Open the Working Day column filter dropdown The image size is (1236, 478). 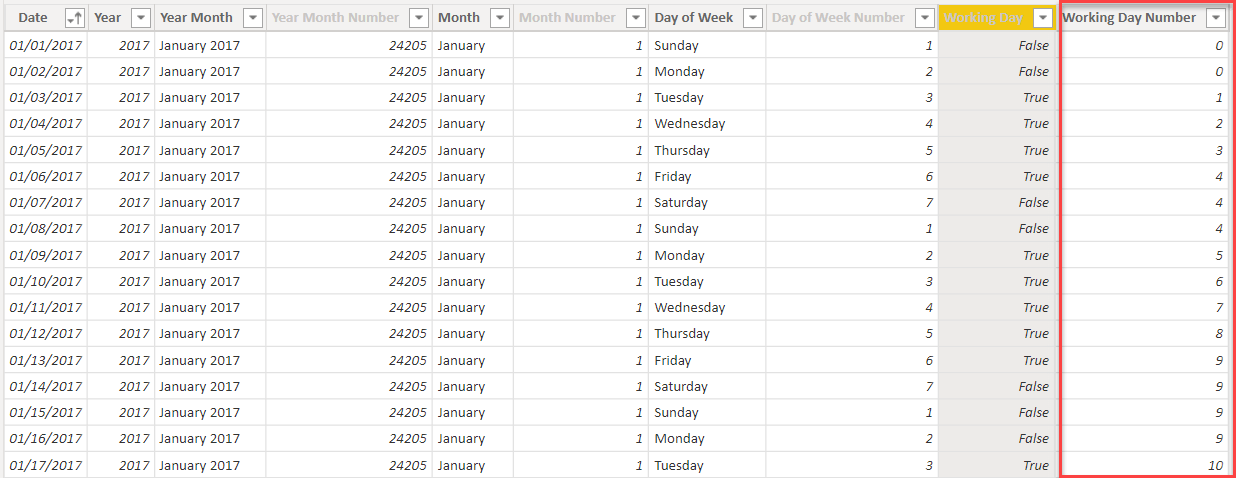coord(1045,18)
